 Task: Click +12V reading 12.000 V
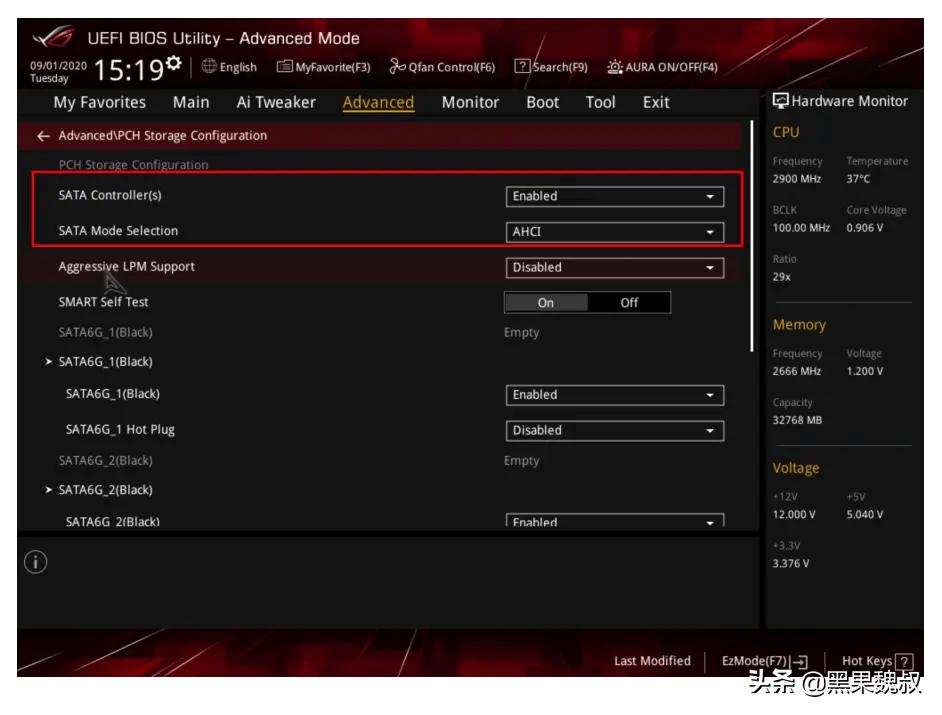[x=794, y=515]
